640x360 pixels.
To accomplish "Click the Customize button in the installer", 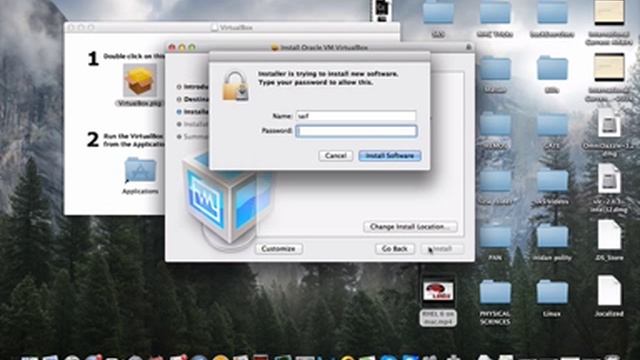I will [279, 249].
